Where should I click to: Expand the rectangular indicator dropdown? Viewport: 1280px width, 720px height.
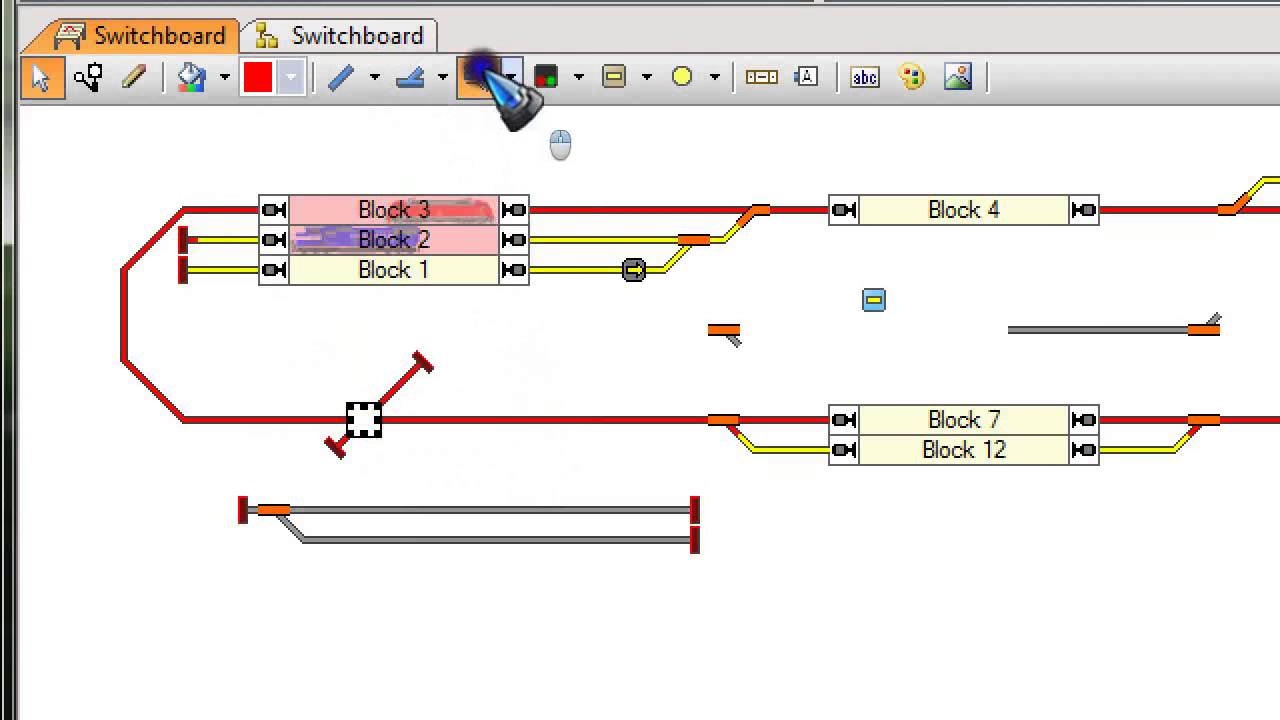point(646,77)
